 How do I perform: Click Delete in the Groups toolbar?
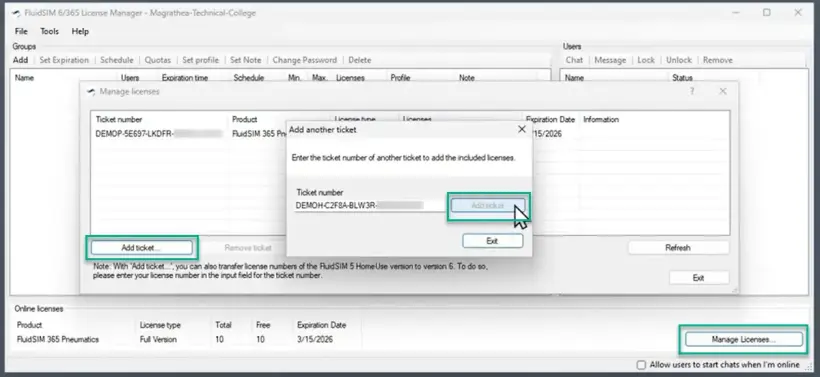click(x=360, y=60)
